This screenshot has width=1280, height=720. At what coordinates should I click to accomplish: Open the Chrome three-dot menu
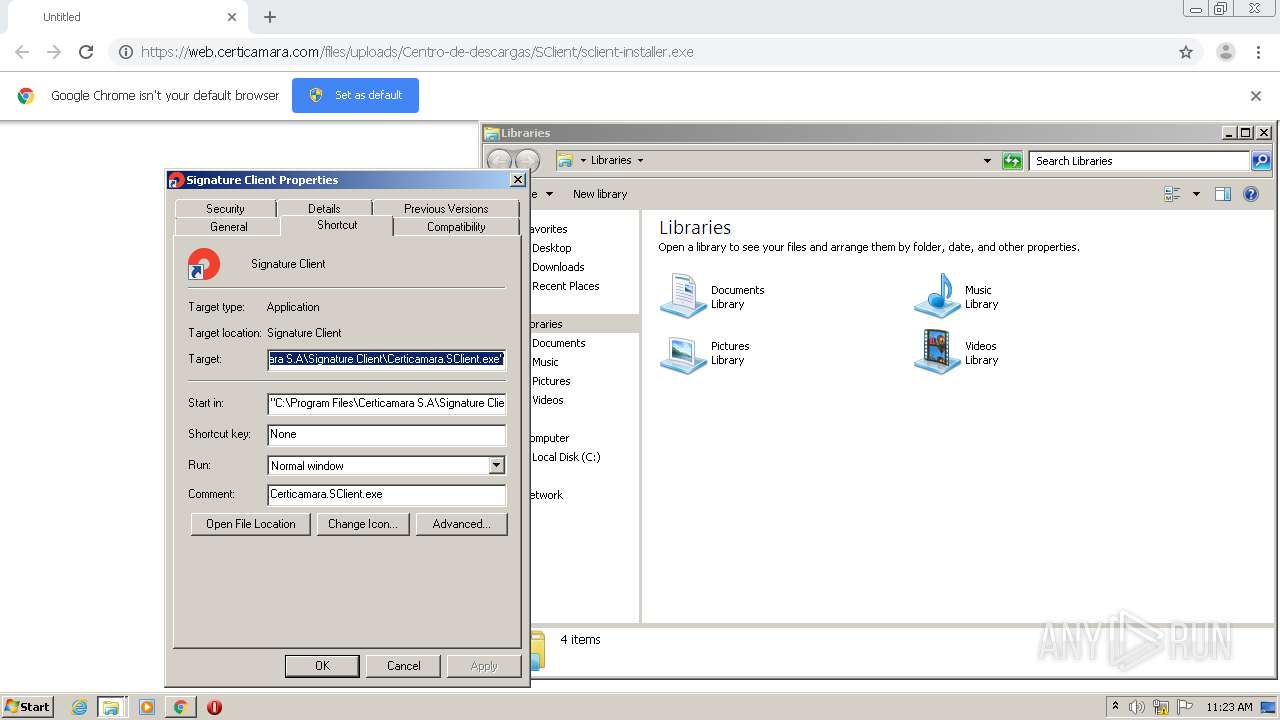(x=1259, y=52)
